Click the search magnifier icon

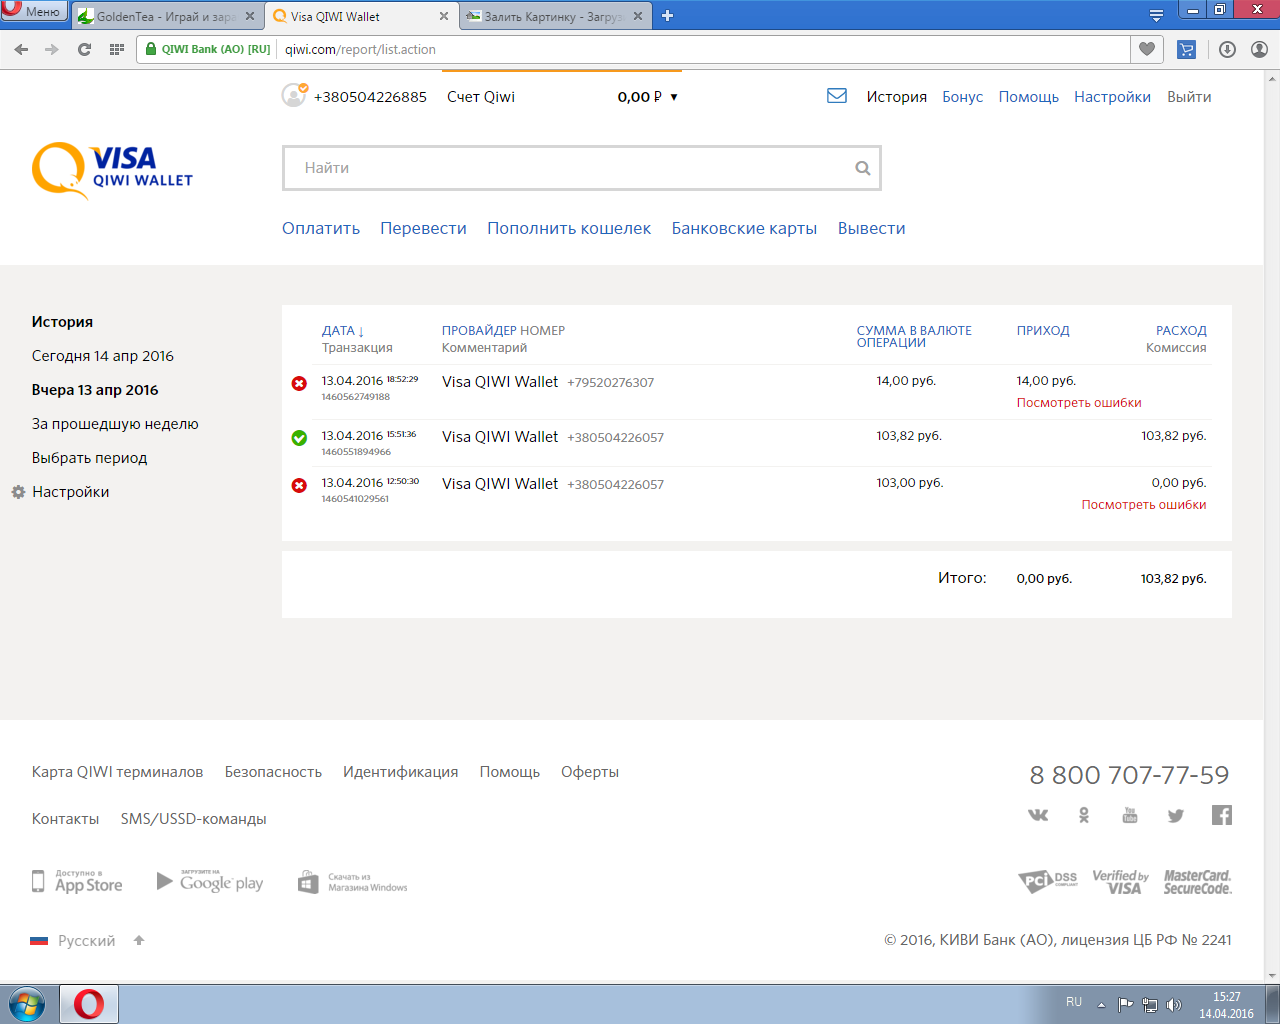tap(863, 168)
